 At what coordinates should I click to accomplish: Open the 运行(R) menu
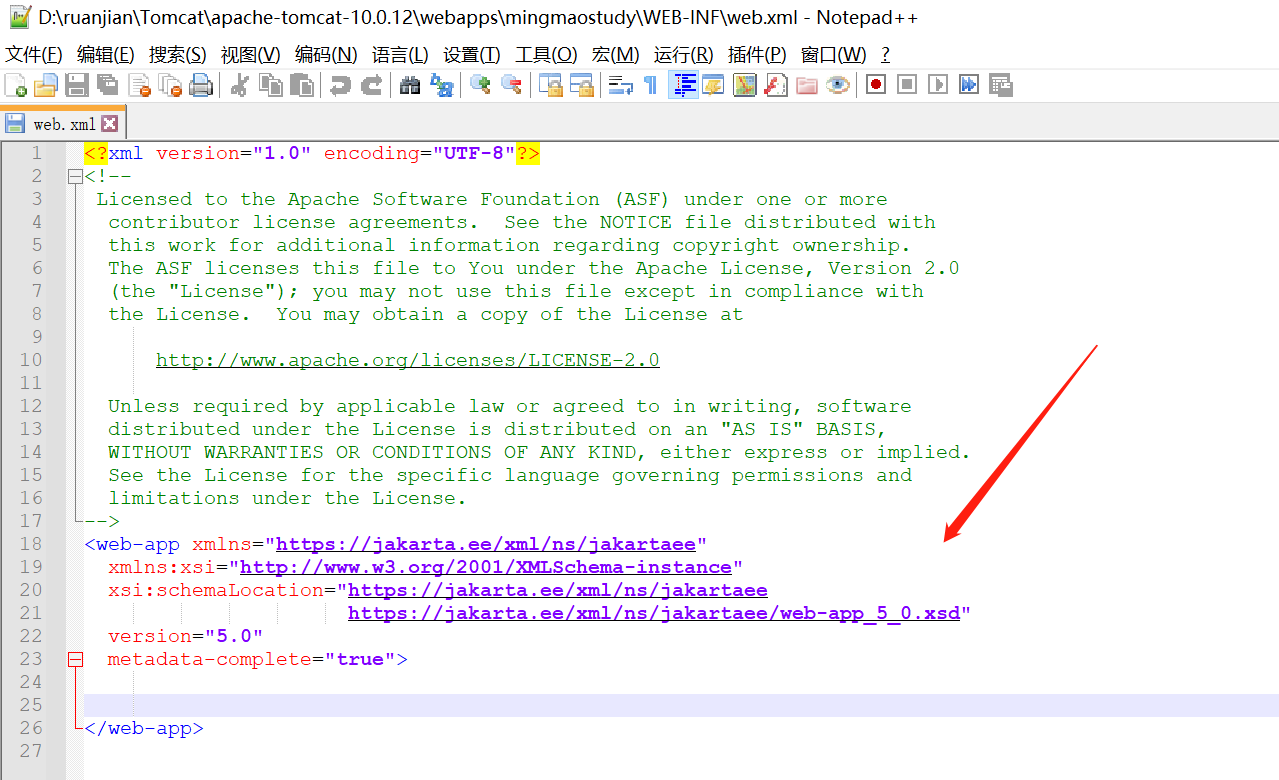(683, 54)
